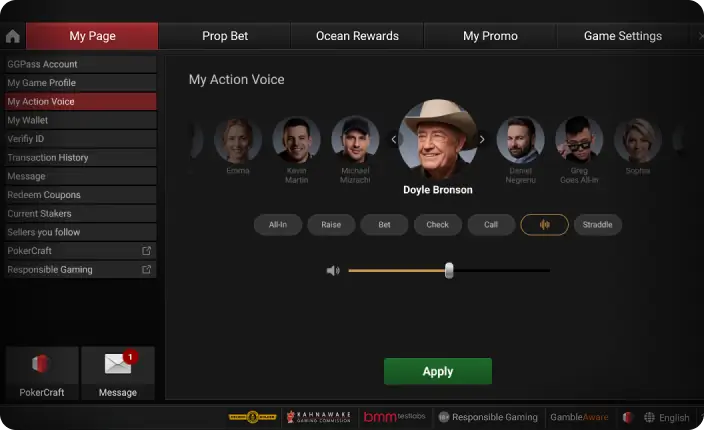This screenshot has width=704, height=430.
Task: Open Sellers you follow in sidebar
Action: click(x=80, y=232)
